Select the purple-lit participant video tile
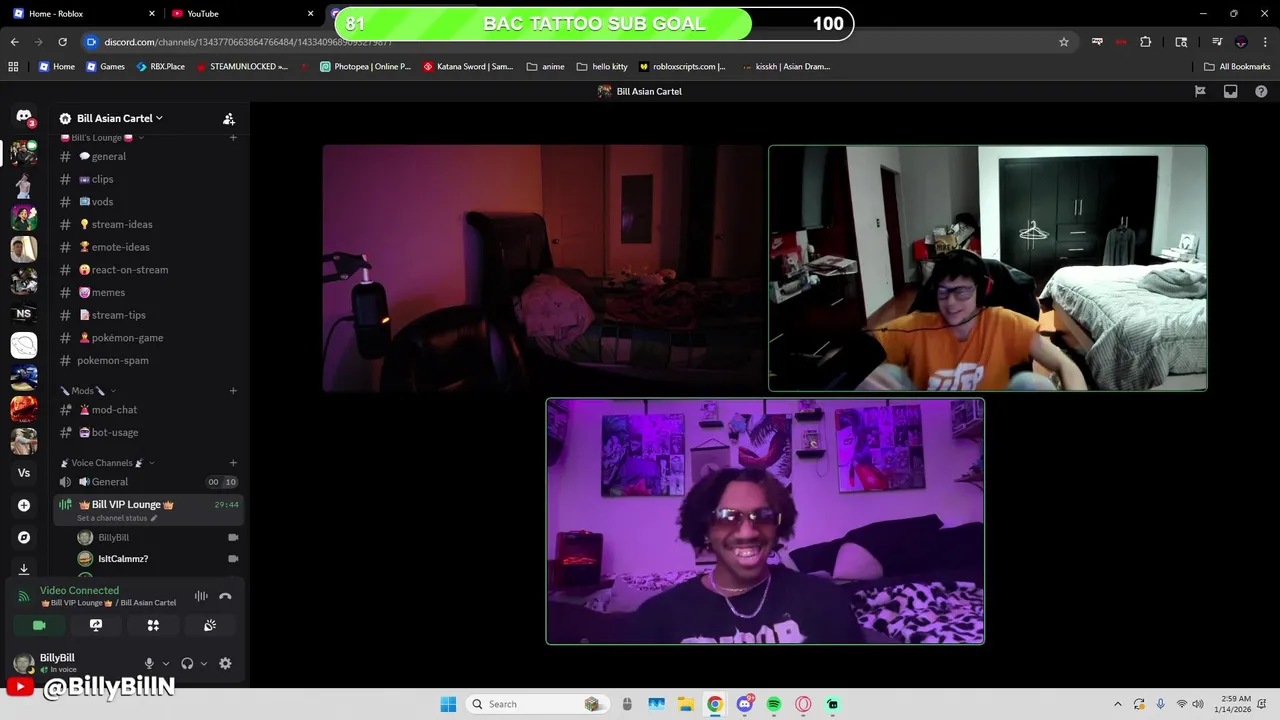 tap(765, 521)
